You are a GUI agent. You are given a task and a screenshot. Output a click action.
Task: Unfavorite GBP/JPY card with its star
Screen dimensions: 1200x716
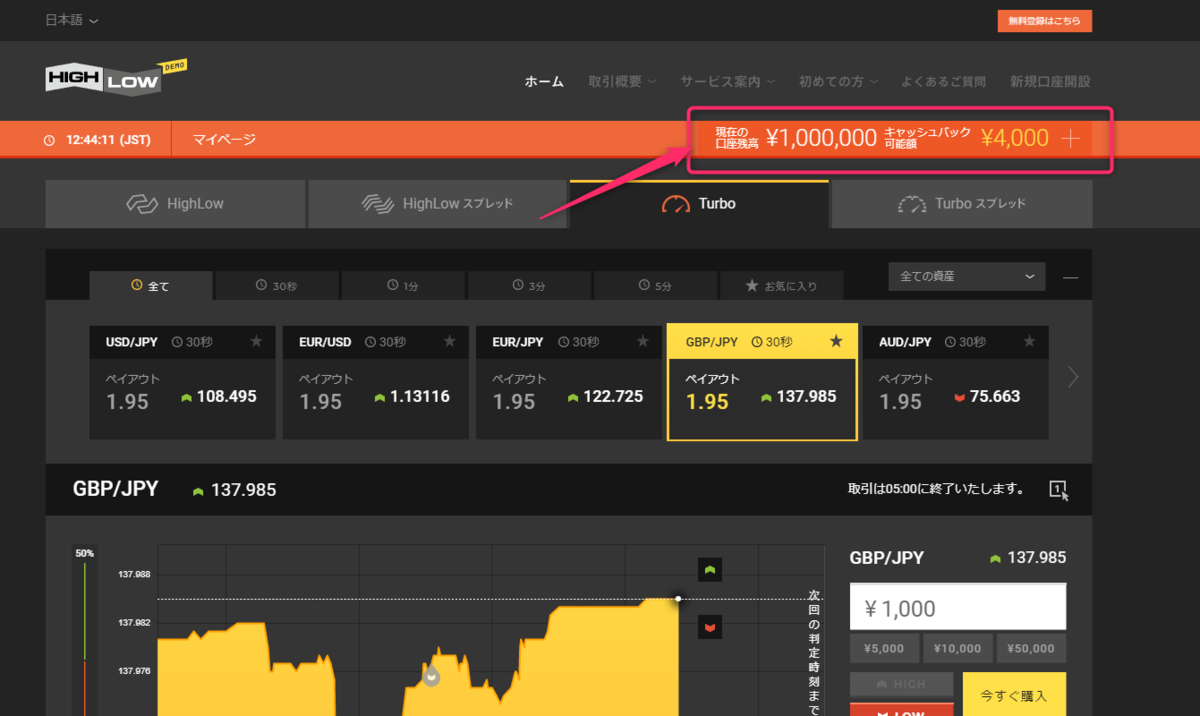click(x=837, y=342)
